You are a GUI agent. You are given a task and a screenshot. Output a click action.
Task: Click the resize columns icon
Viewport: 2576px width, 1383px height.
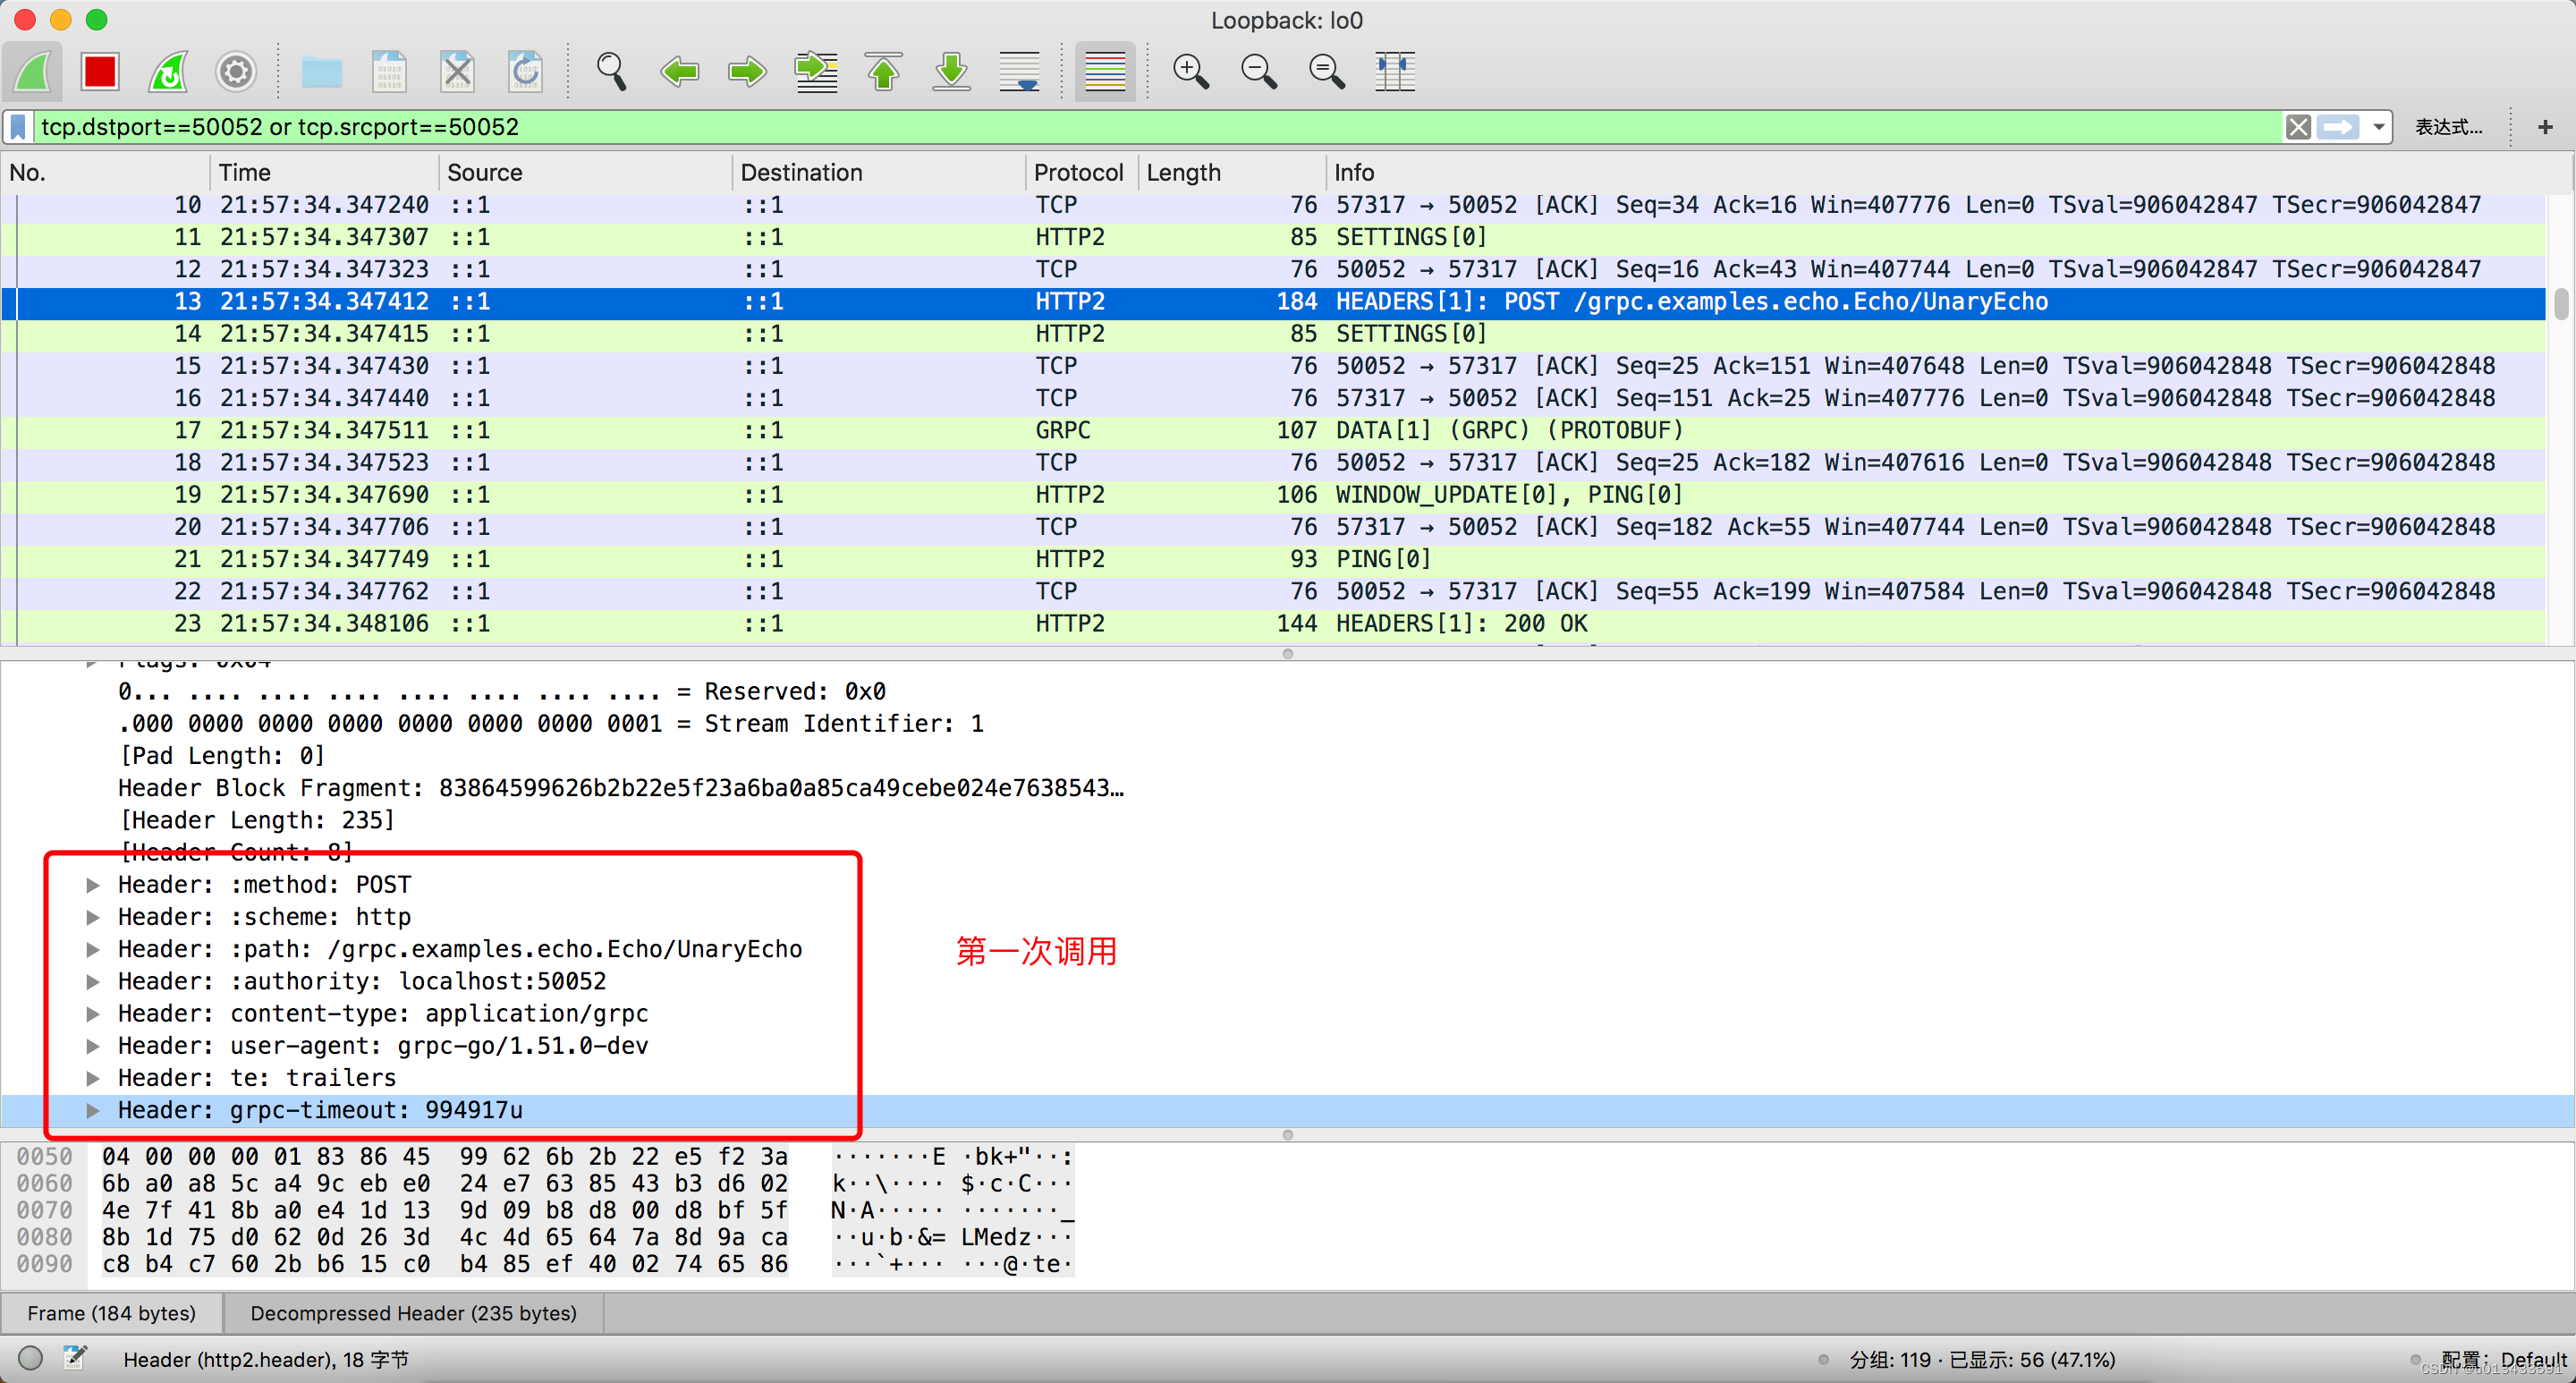tap(1394, 72)
